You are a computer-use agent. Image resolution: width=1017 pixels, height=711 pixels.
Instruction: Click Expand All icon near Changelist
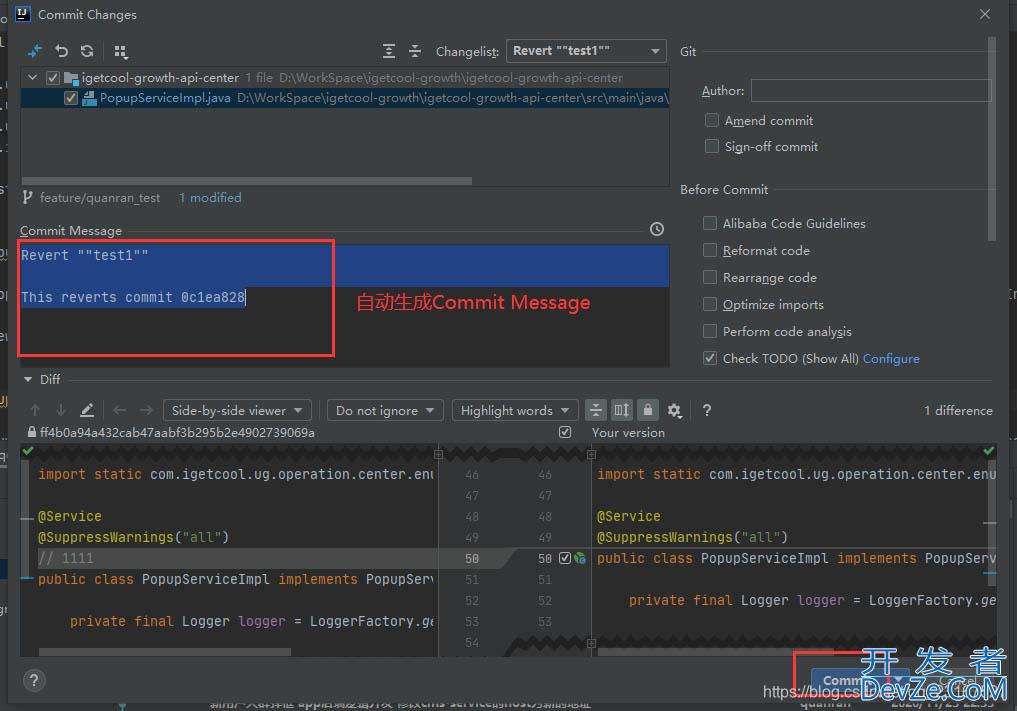point(389,51)
